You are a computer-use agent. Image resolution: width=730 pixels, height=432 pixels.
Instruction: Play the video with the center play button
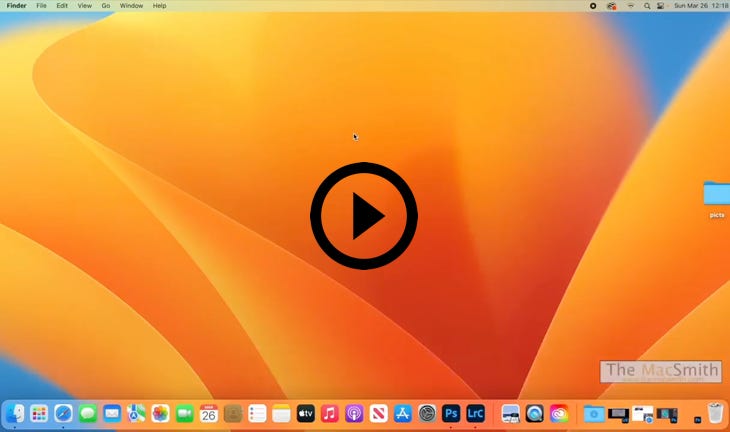[x=364, y=216]
